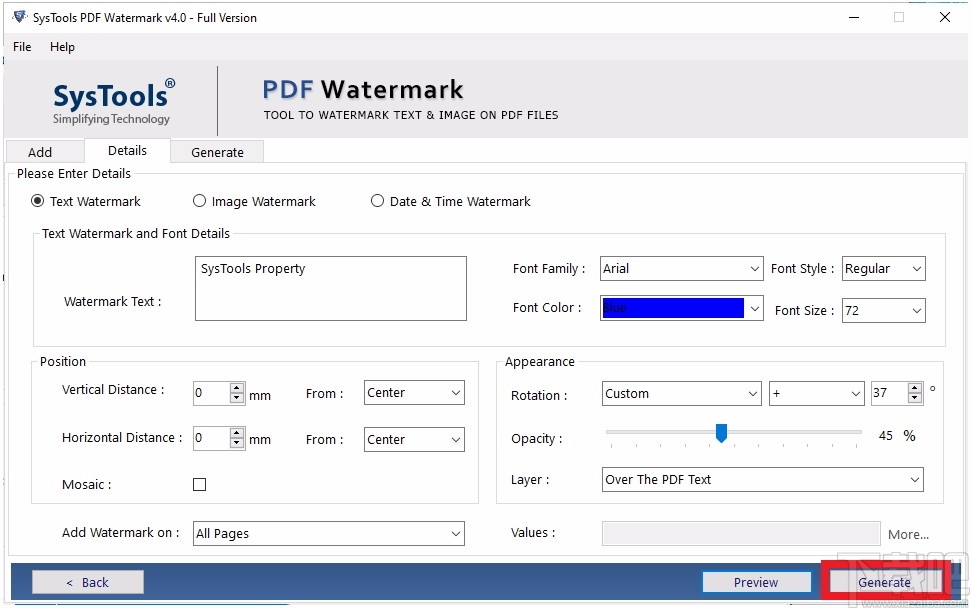Click the SysTools logo in the header
The image size is (972, 608).
[112, 99]
